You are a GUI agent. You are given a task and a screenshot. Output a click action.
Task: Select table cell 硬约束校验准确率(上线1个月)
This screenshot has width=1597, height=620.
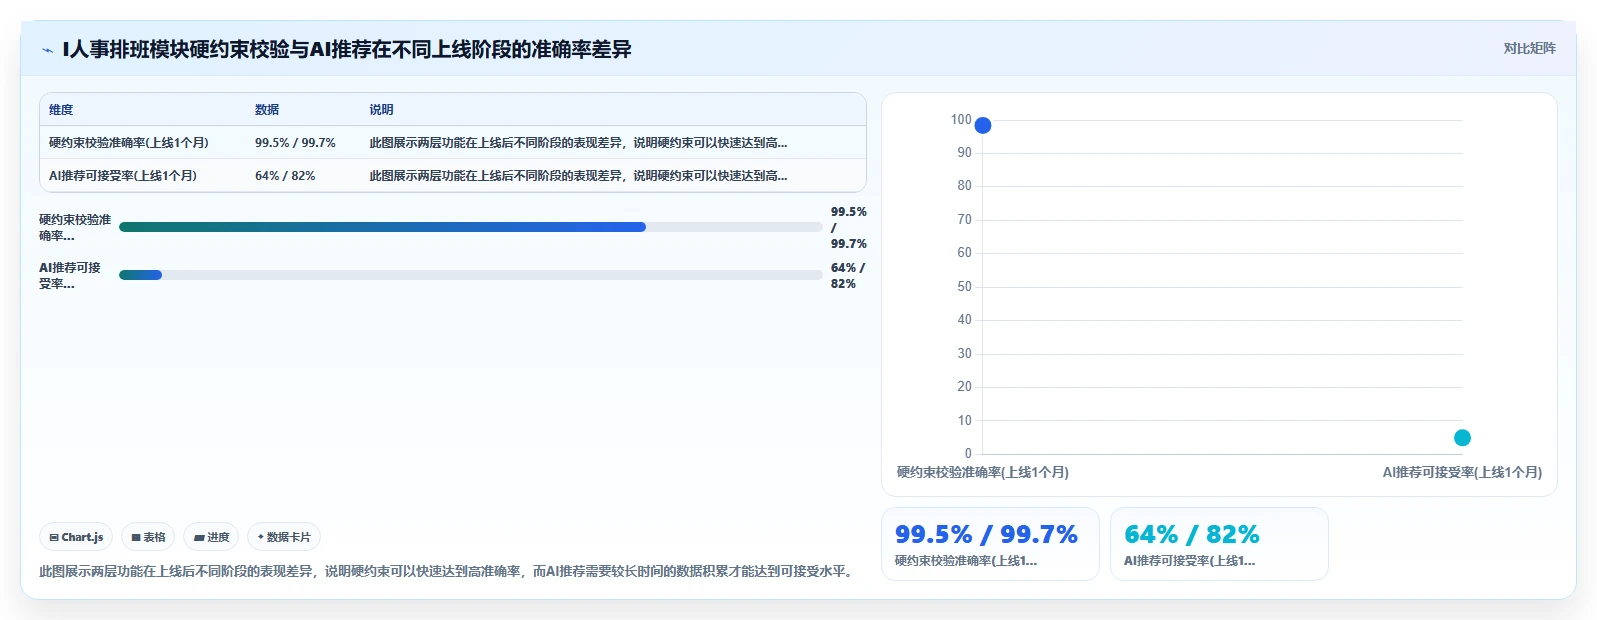129,143
